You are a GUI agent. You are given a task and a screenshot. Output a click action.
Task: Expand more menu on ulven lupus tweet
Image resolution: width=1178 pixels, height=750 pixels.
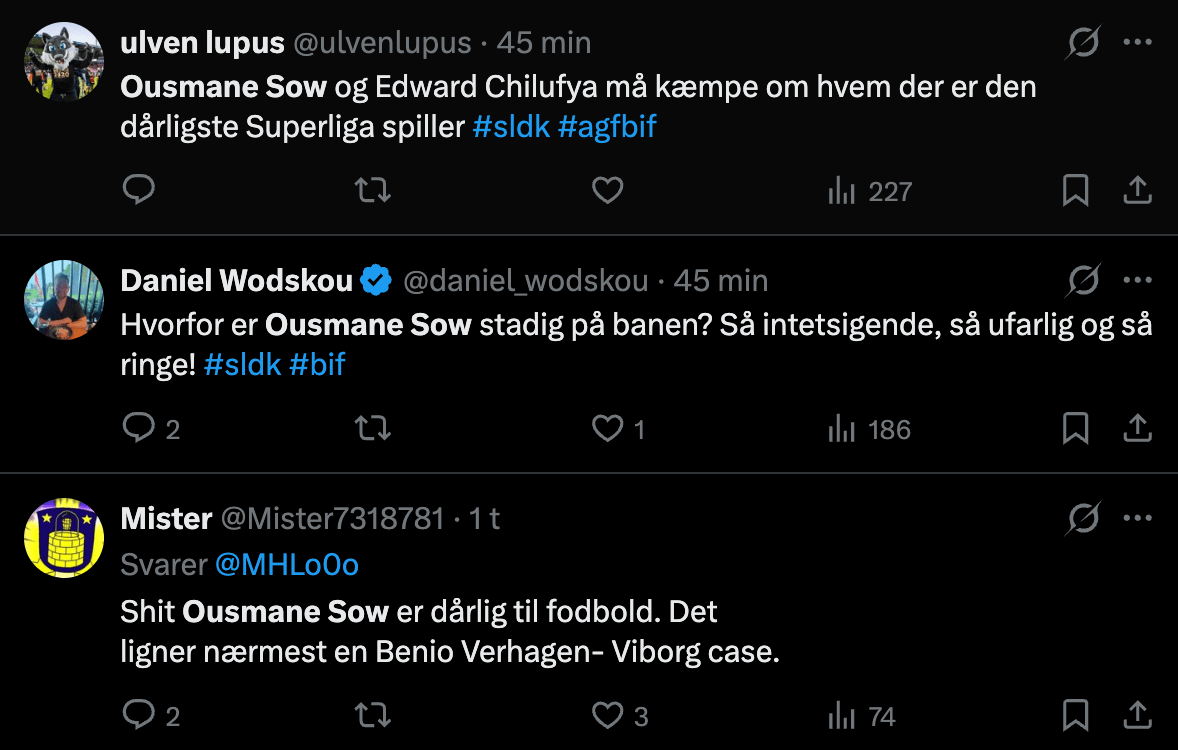(x=1138, y=43)
